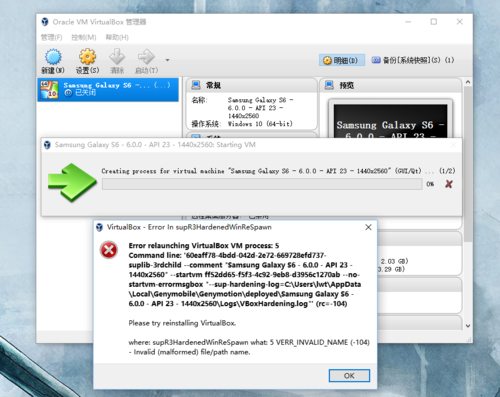This screenshot has height=397, width=500.
Task: Select the Details (明细) toggle button
Action: (342, 60)
